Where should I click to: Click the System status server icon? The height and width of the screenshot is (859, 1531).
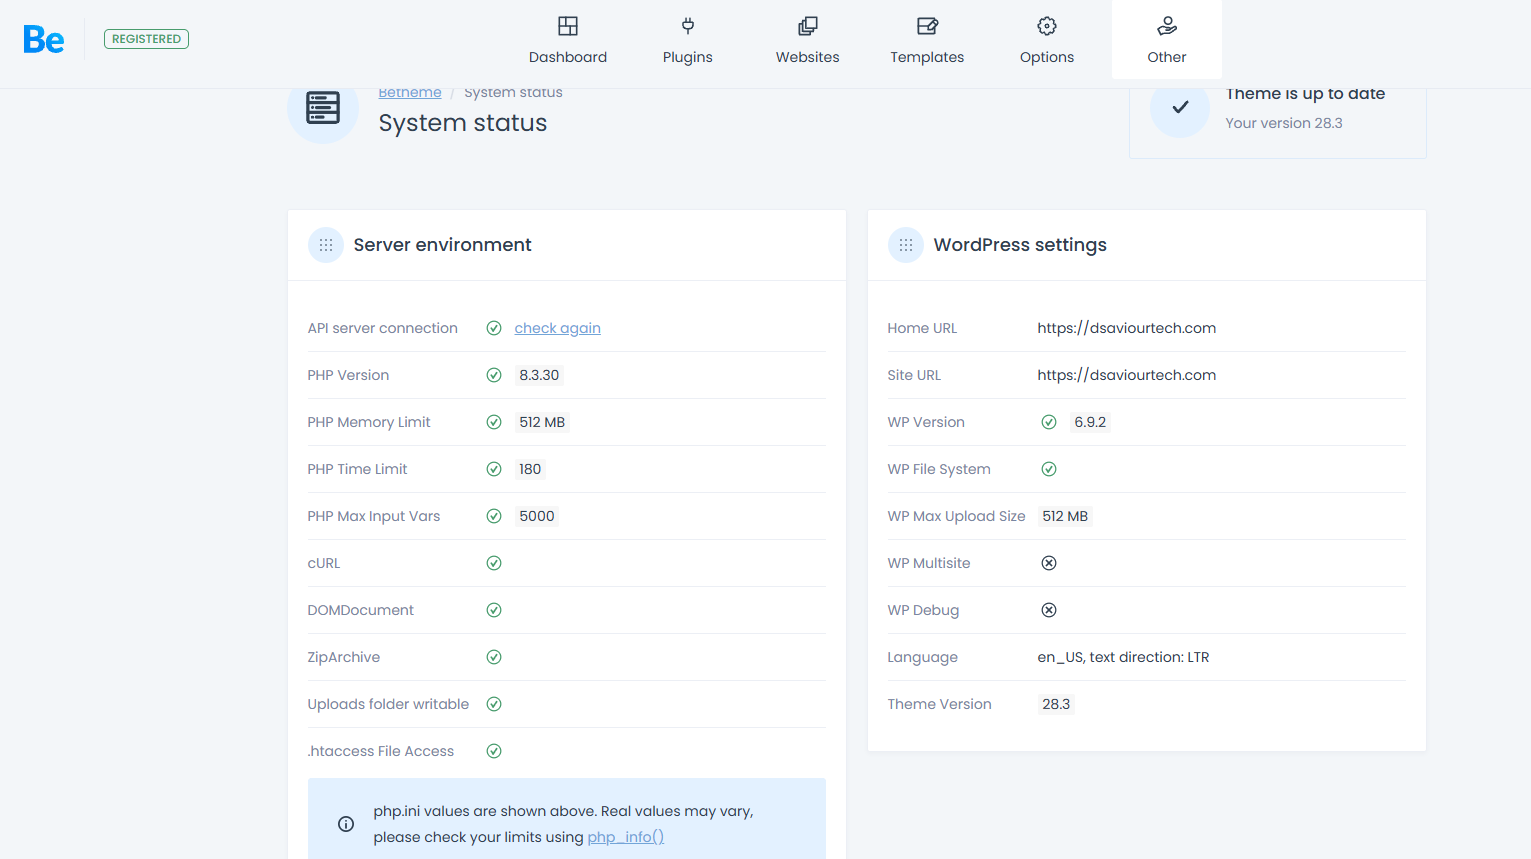[x=323, y=108]
